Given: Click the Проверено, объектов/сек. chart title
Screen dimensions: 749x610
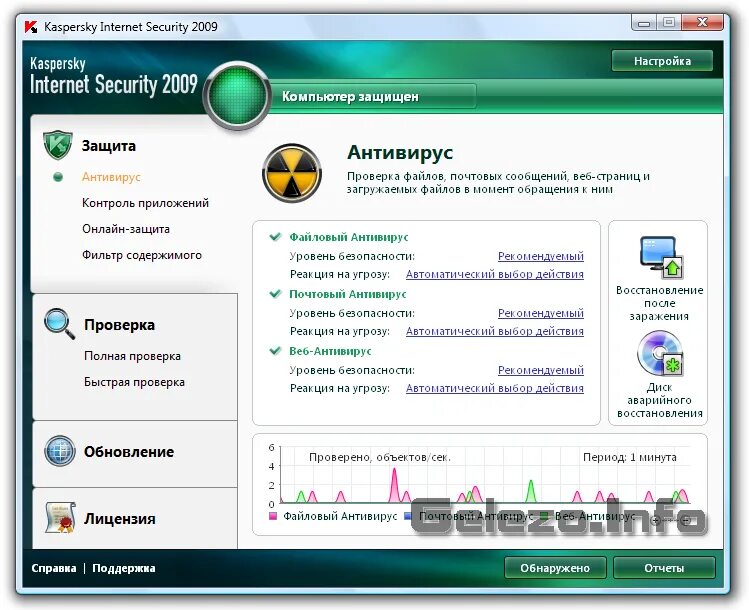Looking at the screenshot, I should (x=380, y=457).
